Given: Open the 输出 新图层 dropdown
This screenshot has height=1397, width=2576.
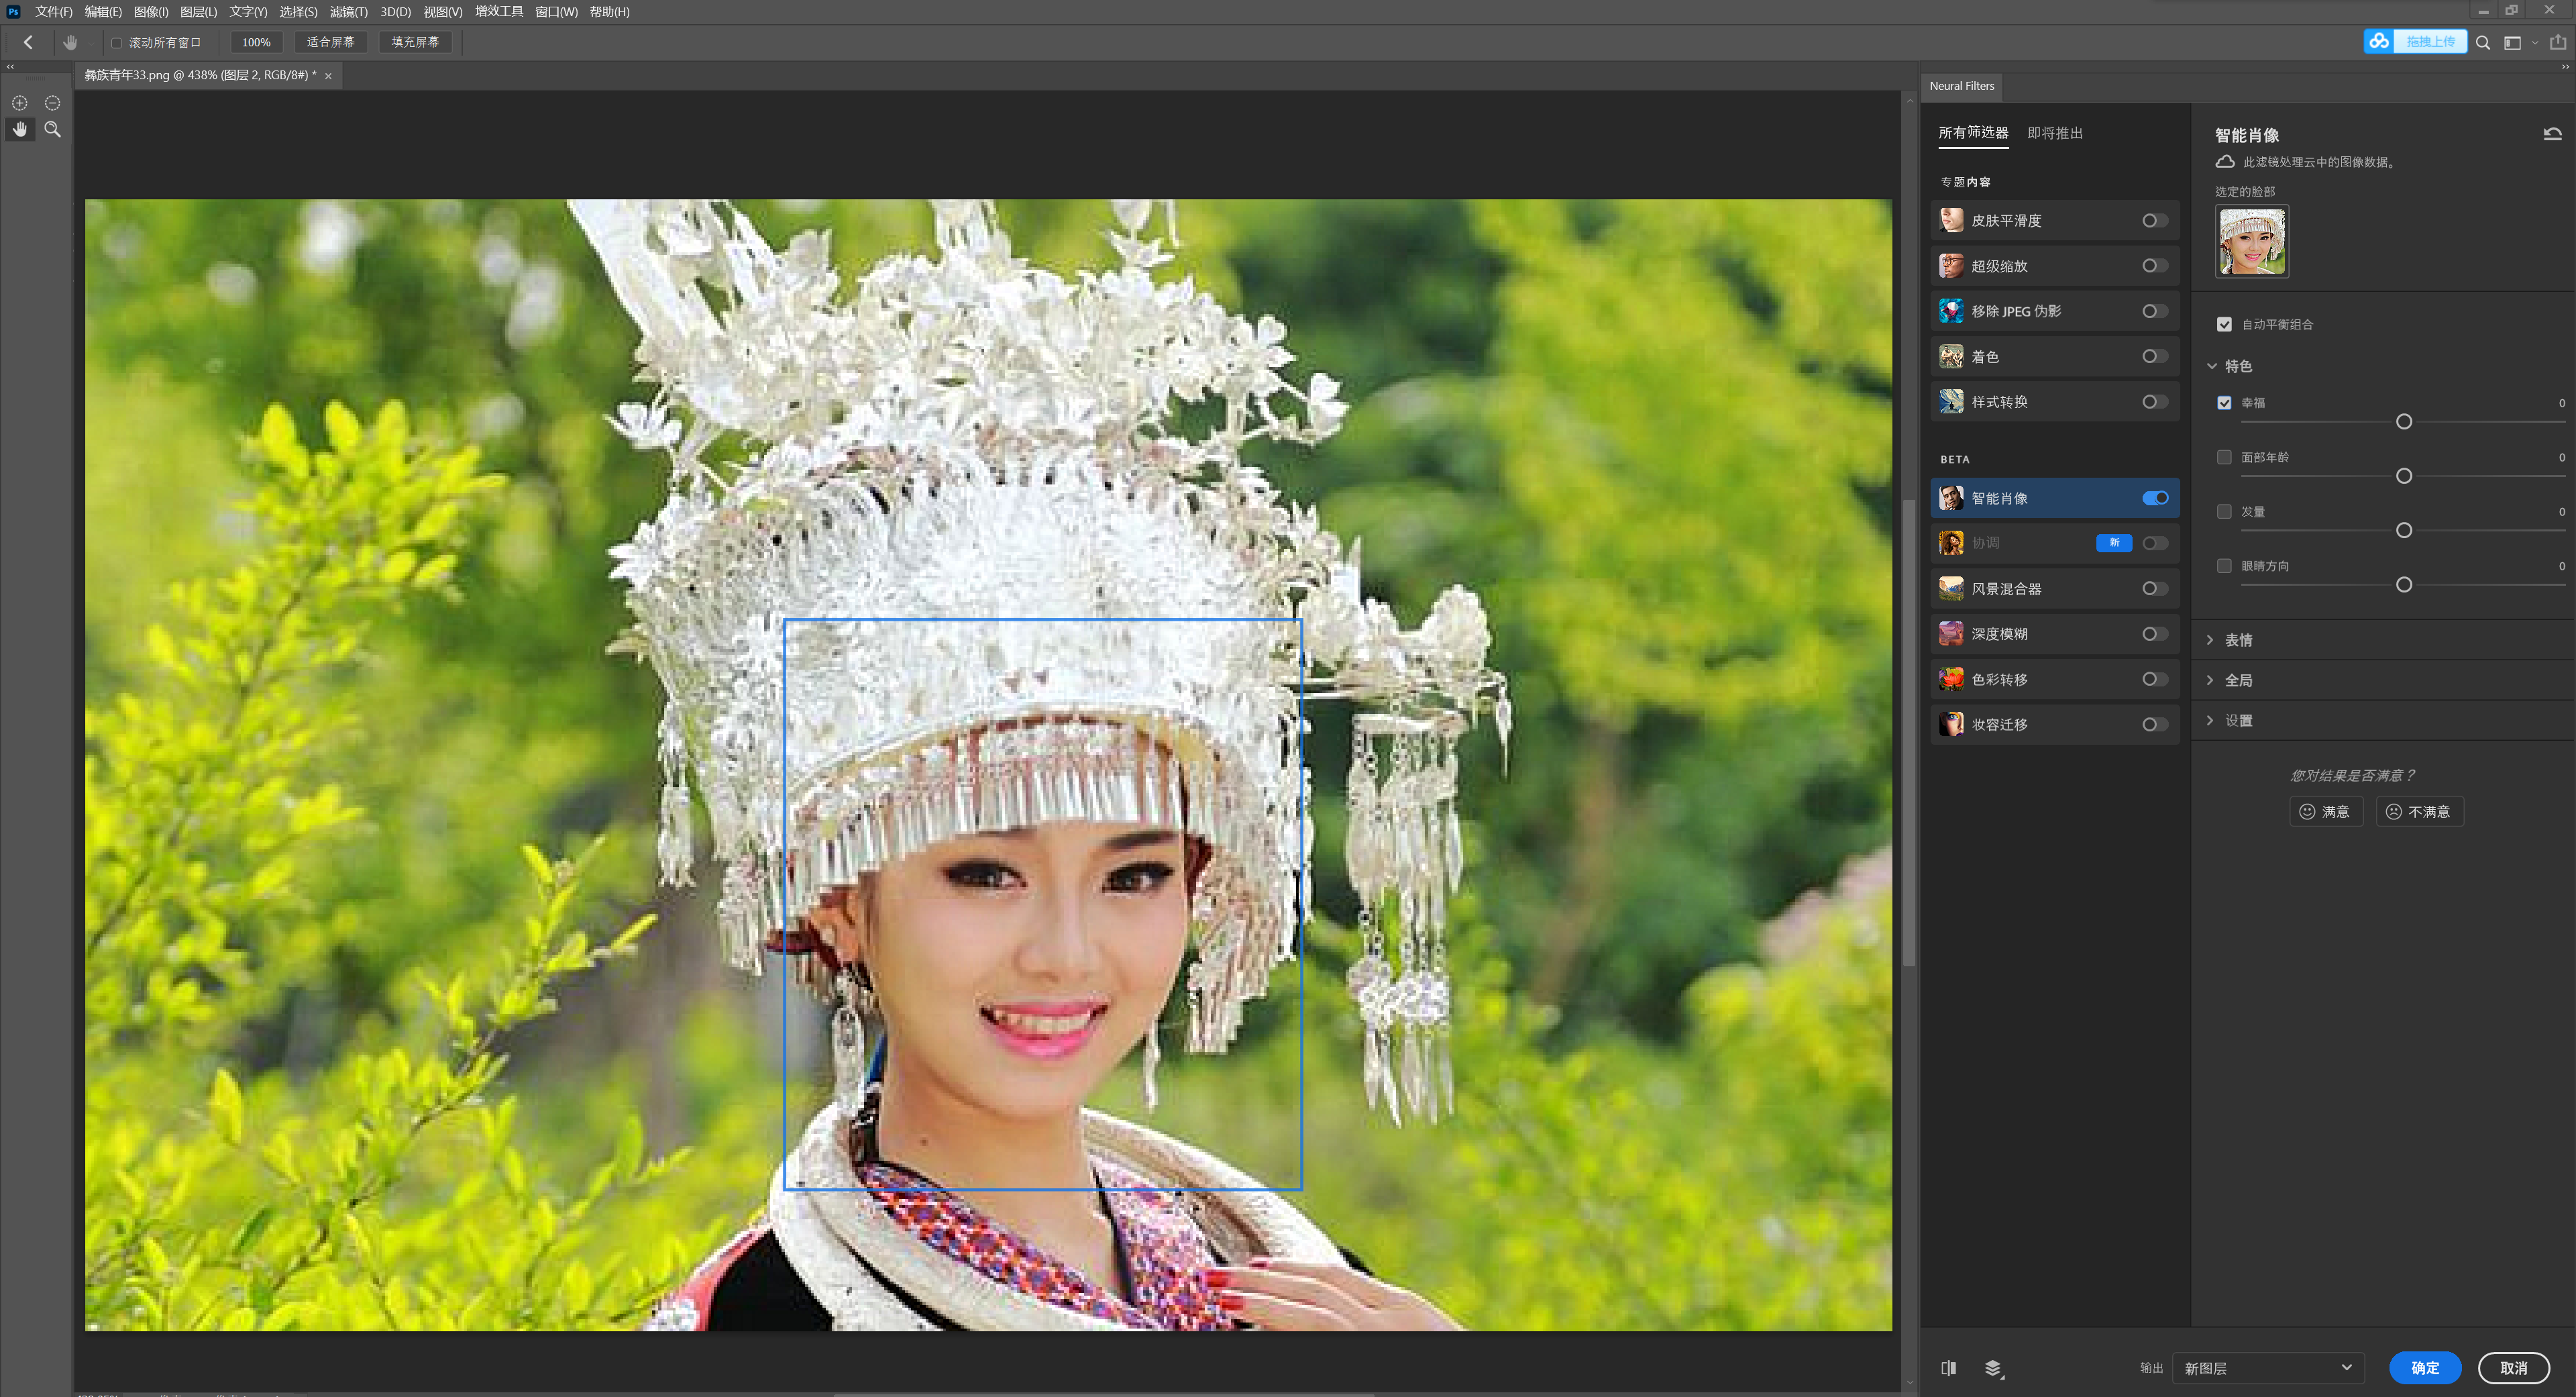Looking at the screenshot, I should pos(2268,1368).
